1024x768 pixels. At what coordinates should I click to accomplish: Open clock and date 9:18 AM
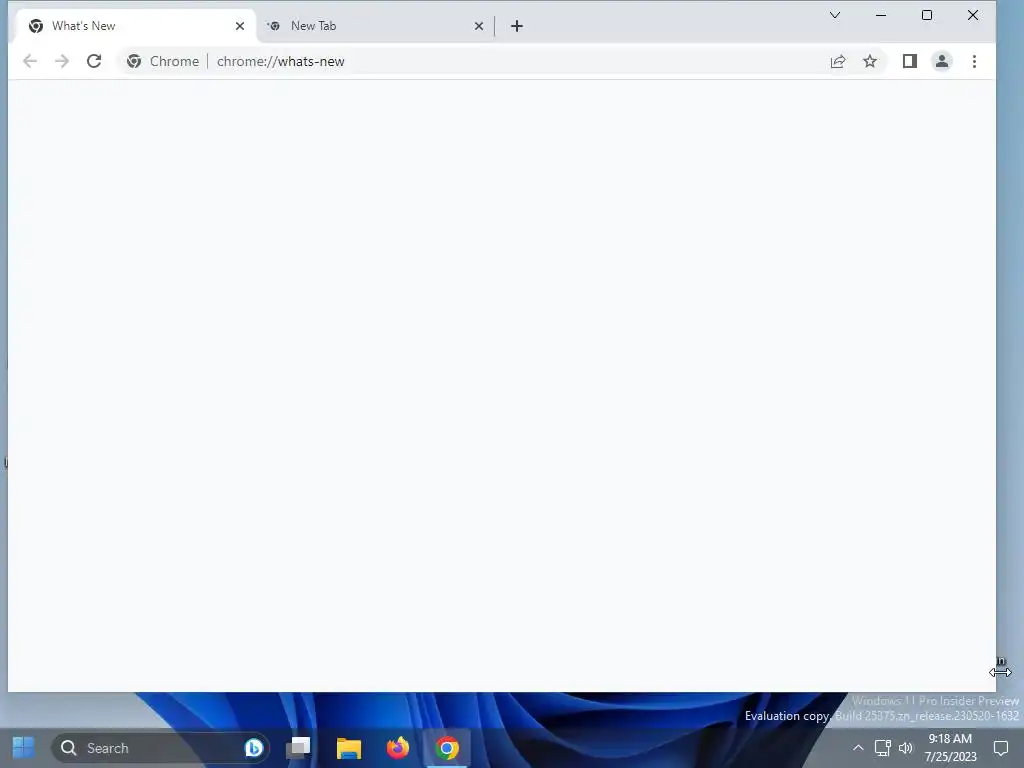pos(951,748)
